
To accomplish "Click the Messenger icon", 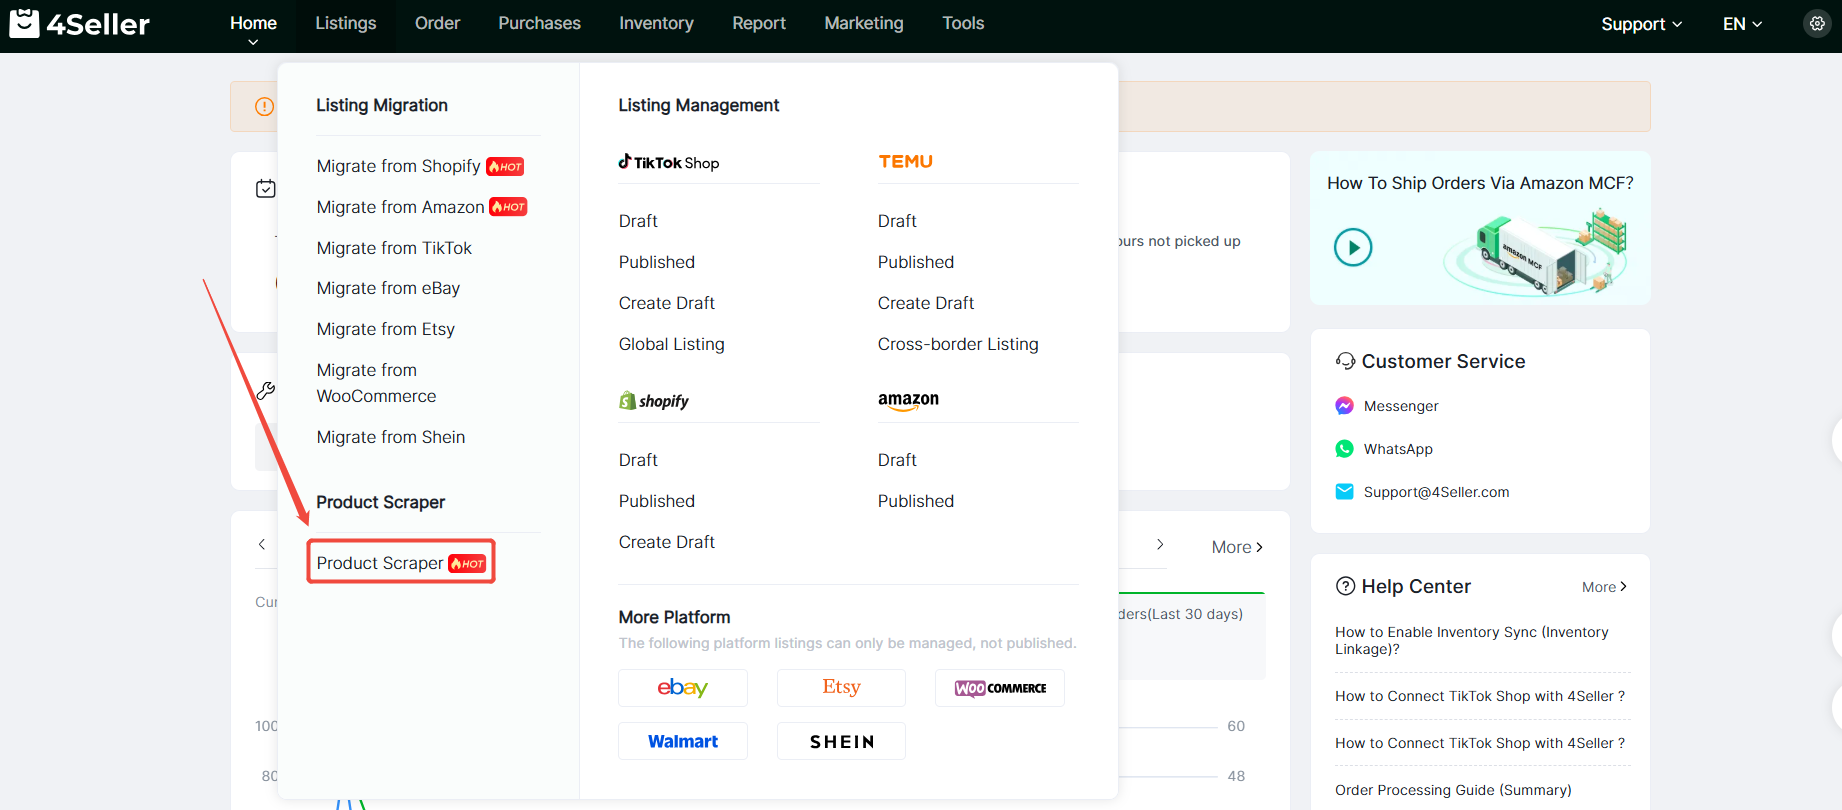I will pyautogui.click(x=1345, y=406).
